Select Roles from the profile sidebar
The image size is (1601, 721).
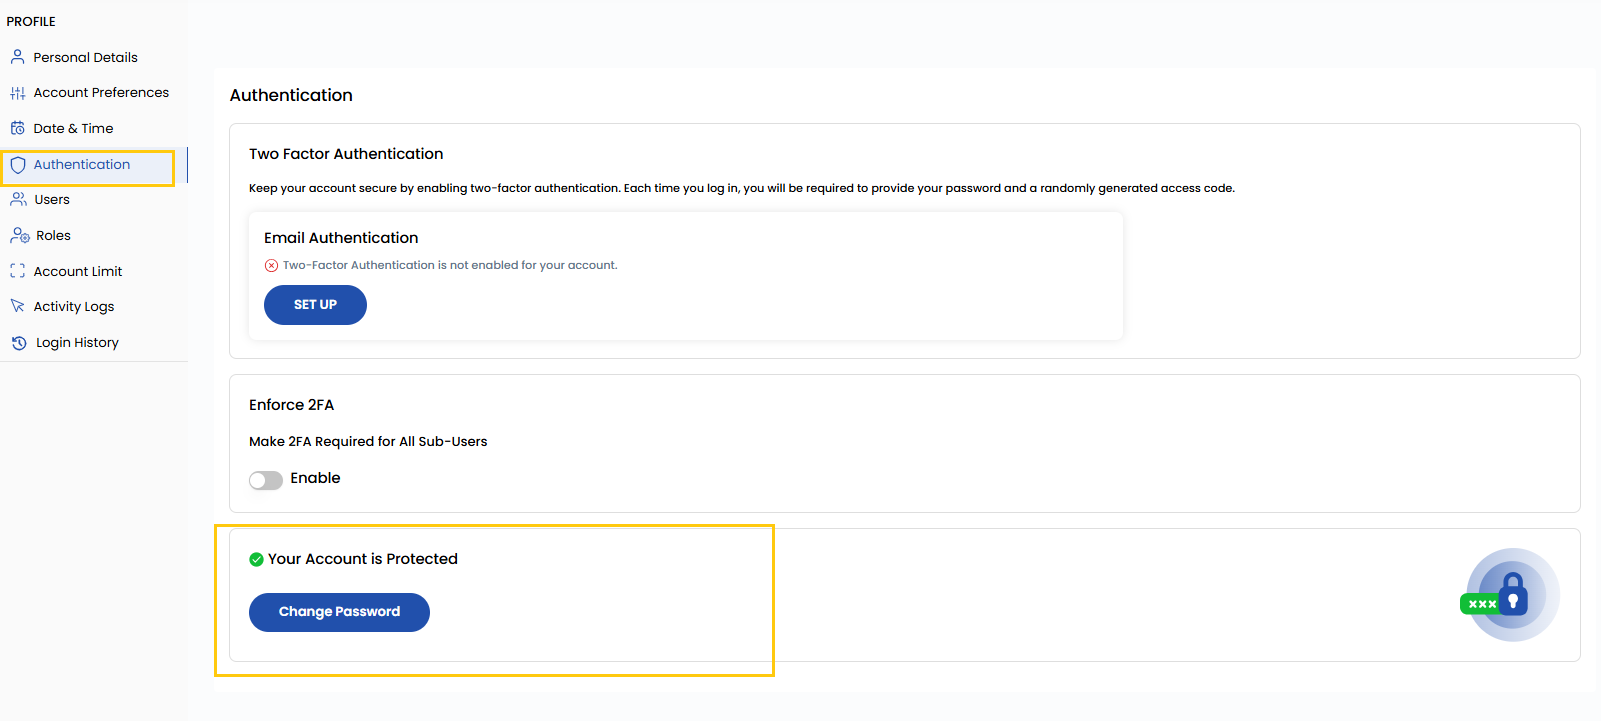(x=53, y=236)
